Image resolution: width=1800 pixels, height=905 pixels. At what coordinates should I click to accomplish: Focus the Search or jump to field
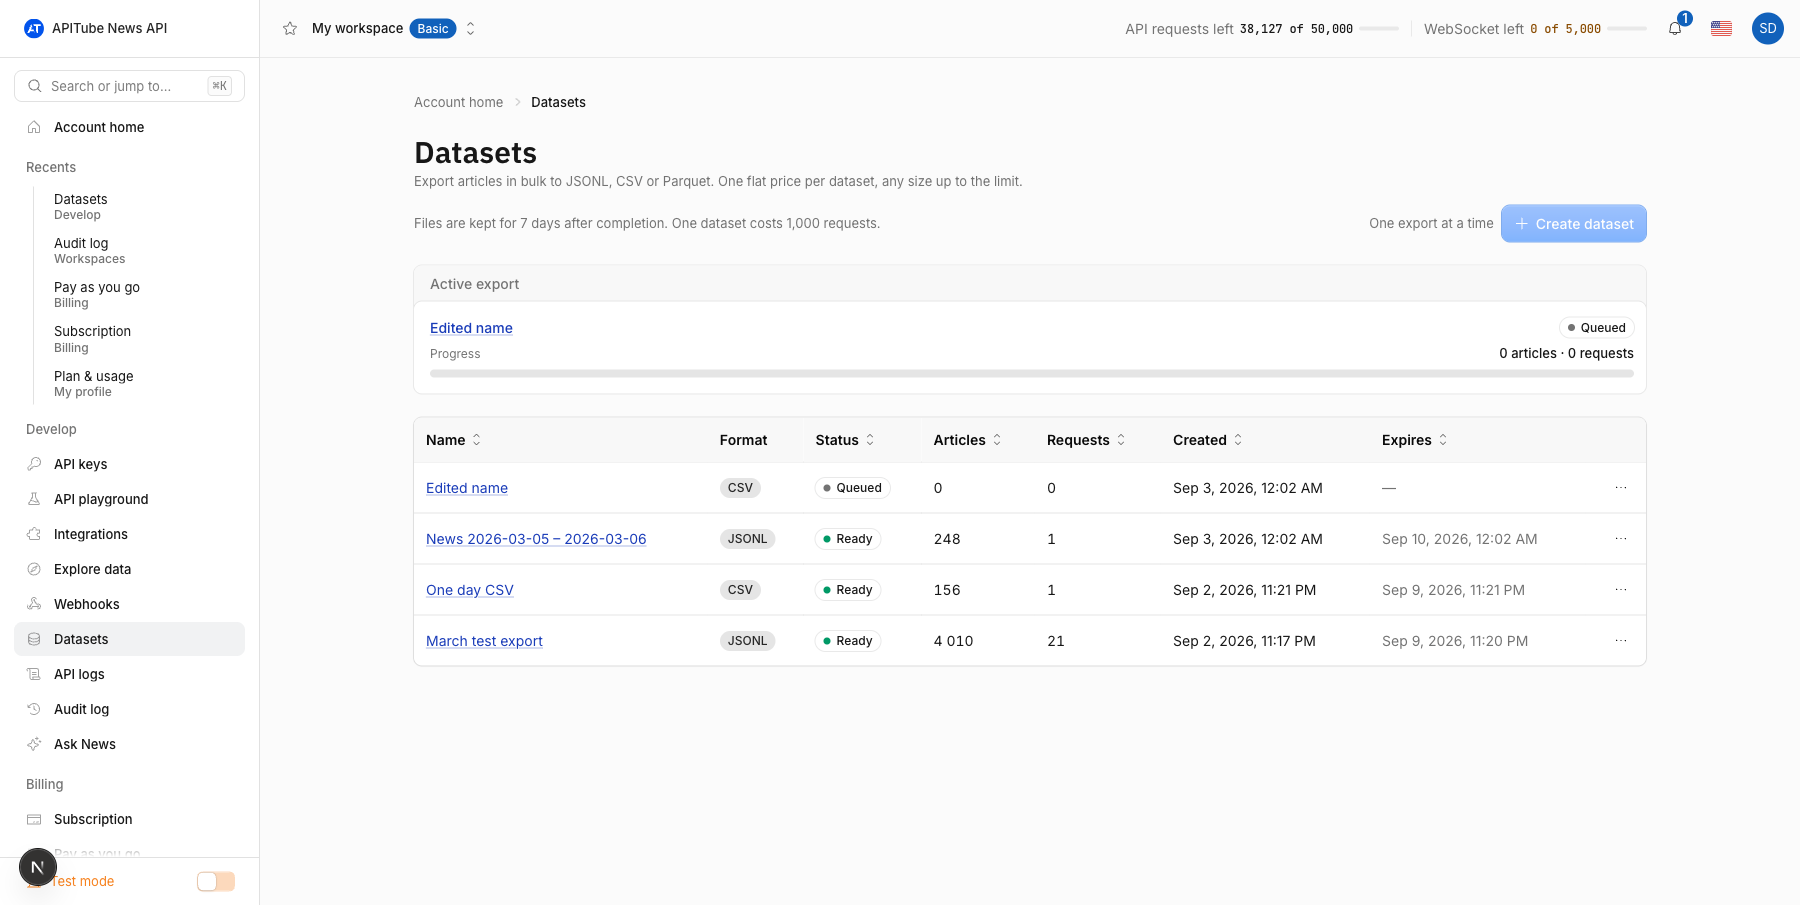coord(129,86)
